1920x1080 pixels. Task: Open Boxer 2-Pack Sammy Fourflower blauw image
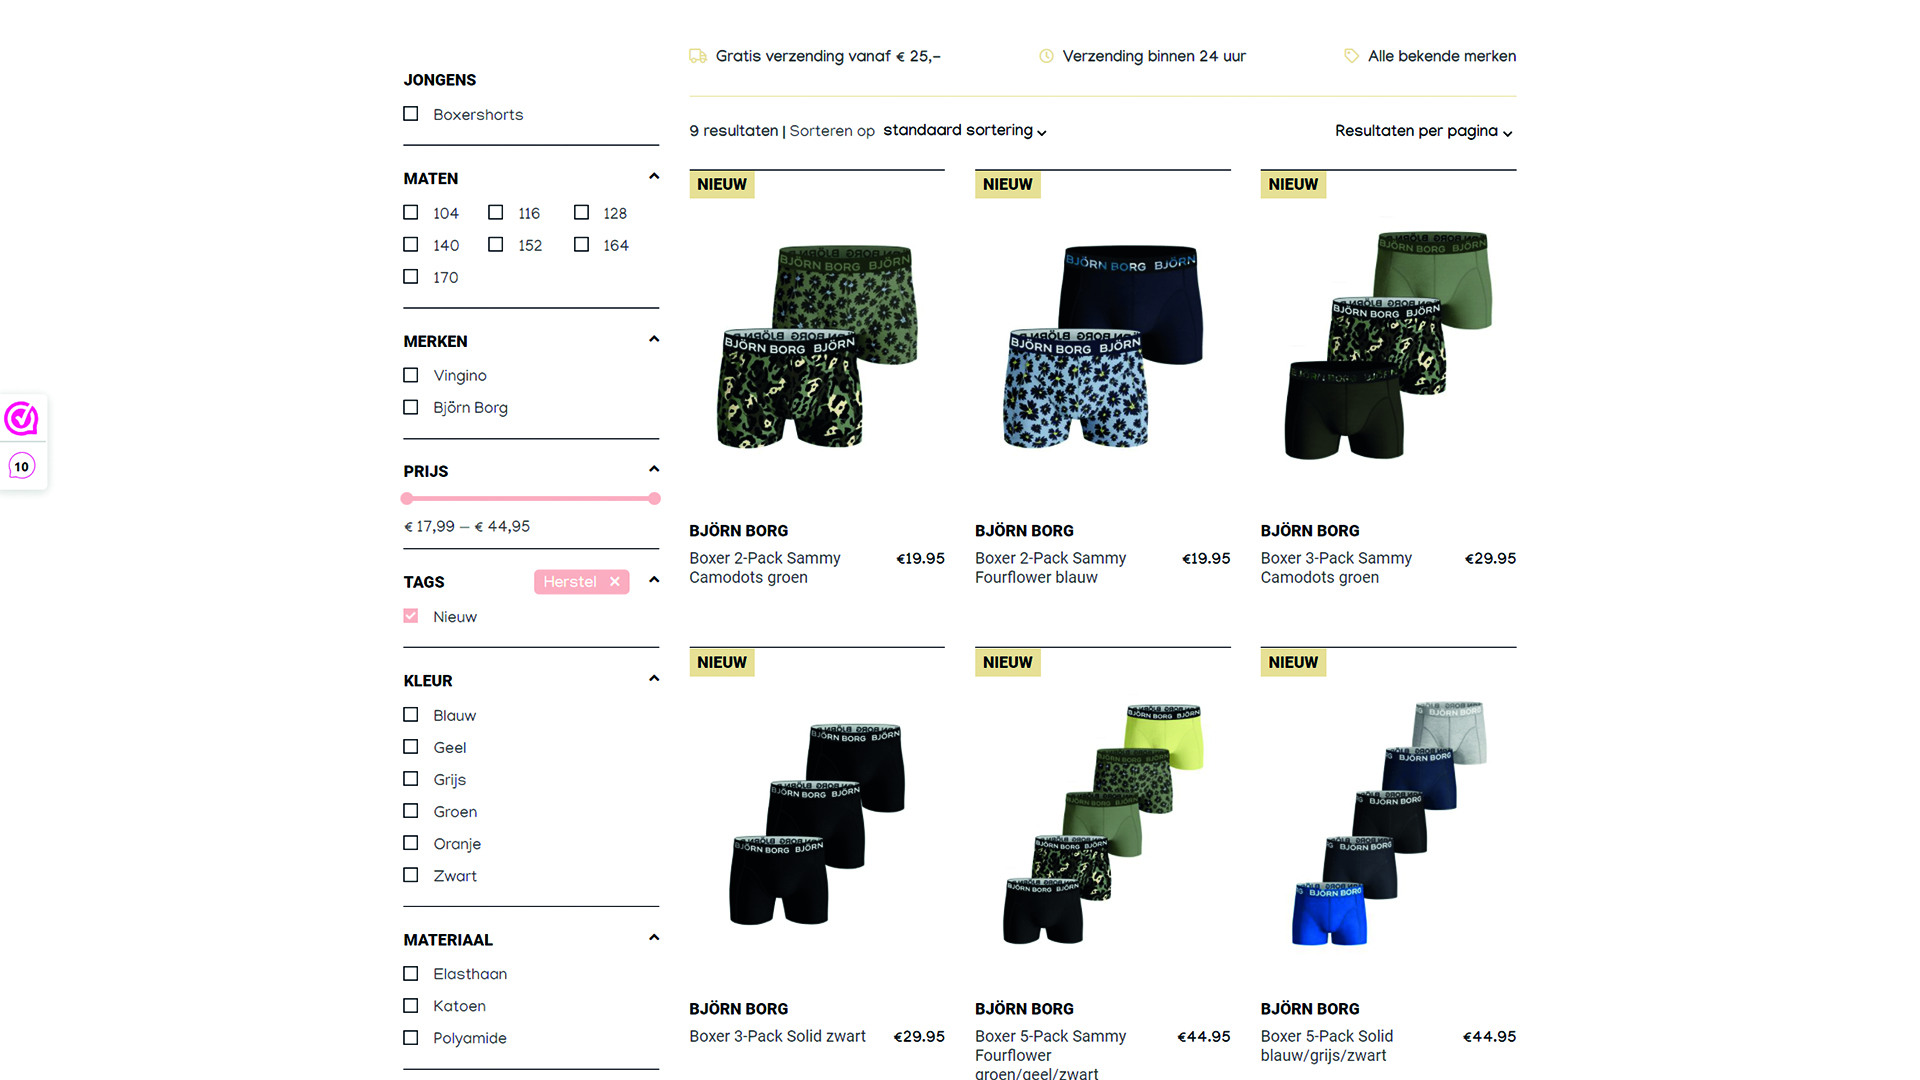pos(1103,346)
